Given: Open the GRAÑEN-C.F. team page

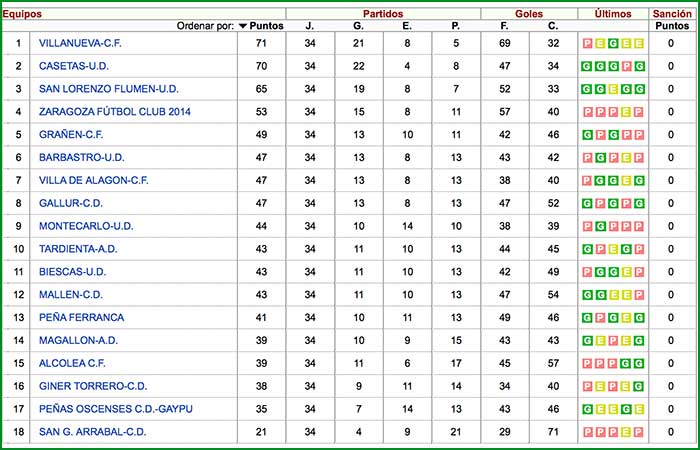Looking at the screenshot, I should point(71,135).
